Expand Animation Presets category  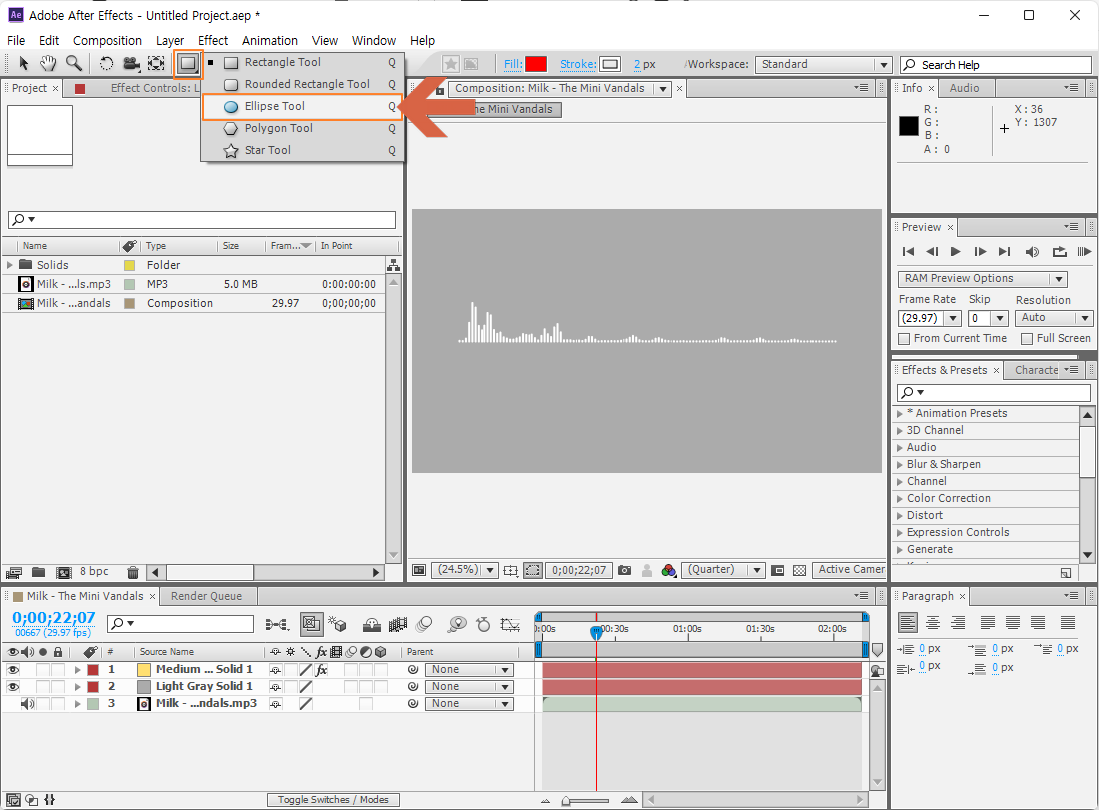point(900,413)
